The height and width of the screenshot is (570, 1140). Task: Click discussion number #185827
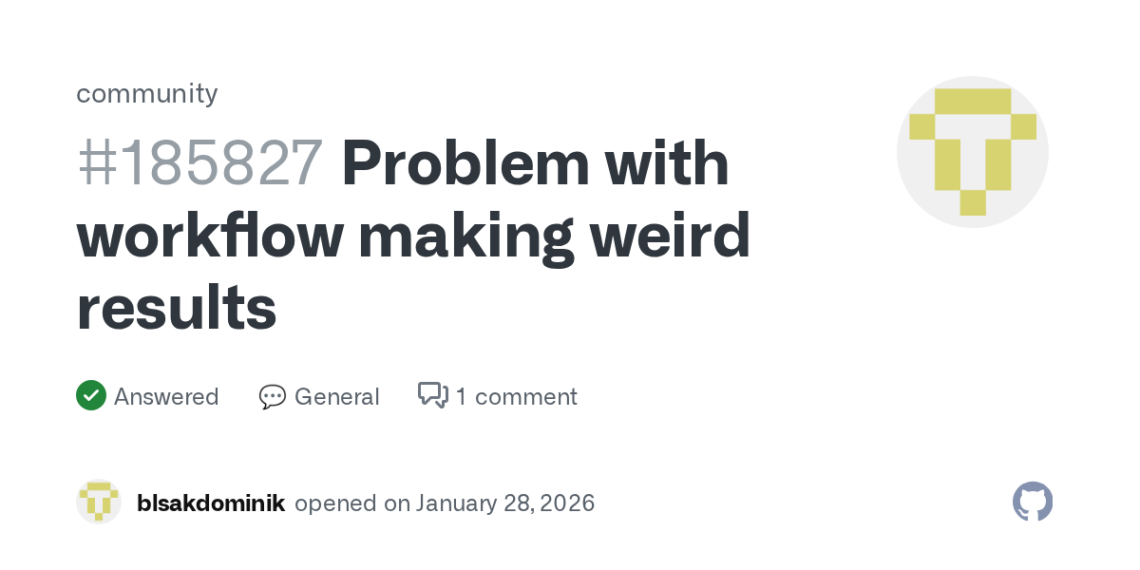[x=200, y=163]
